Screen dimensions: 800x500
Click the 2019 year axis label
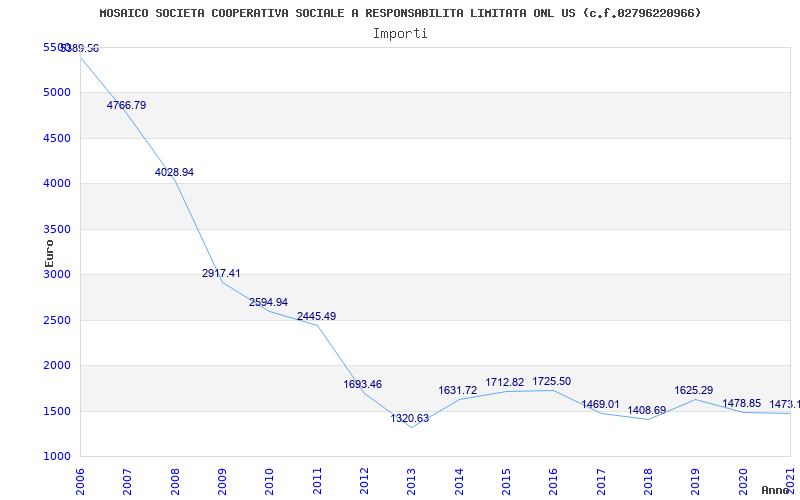[695, 482]
